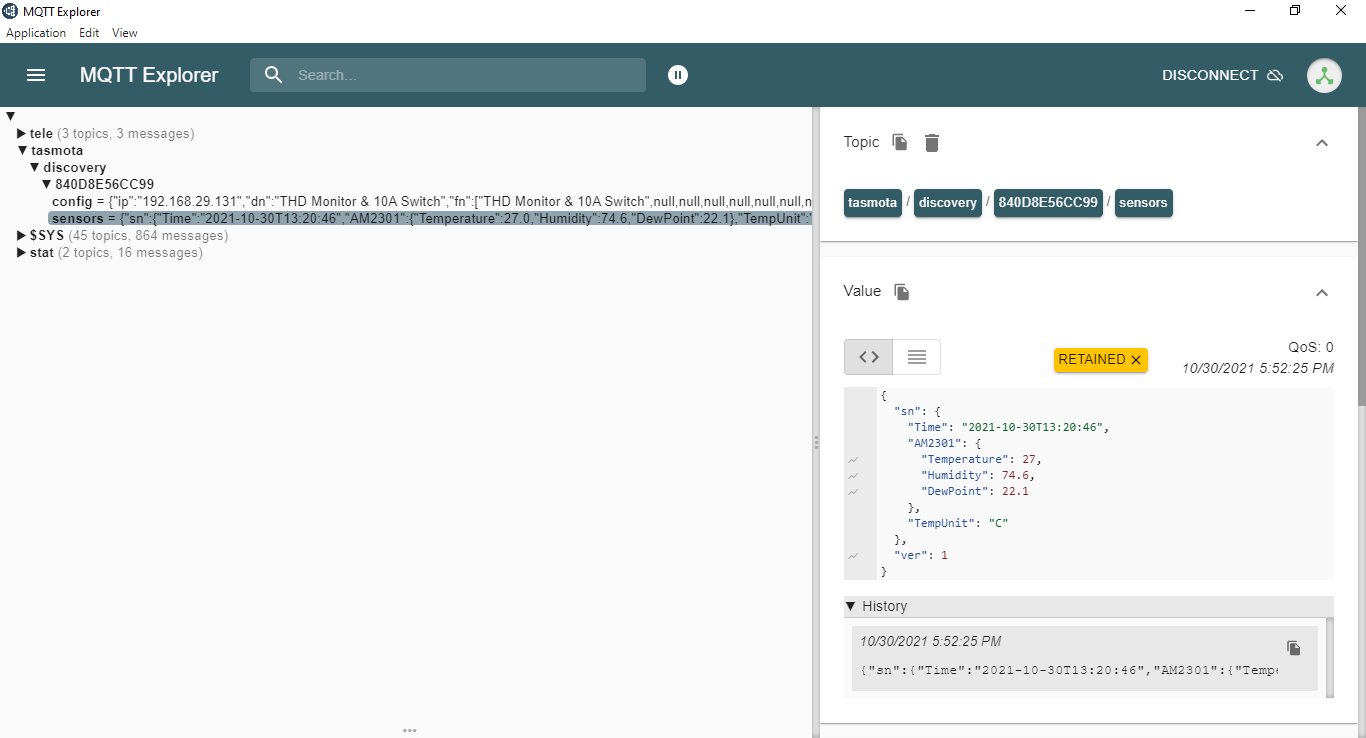The width and height of the screenshot is (1366, 738).
Task: Click the DISCONNECT button
Action: point(1222,75)
